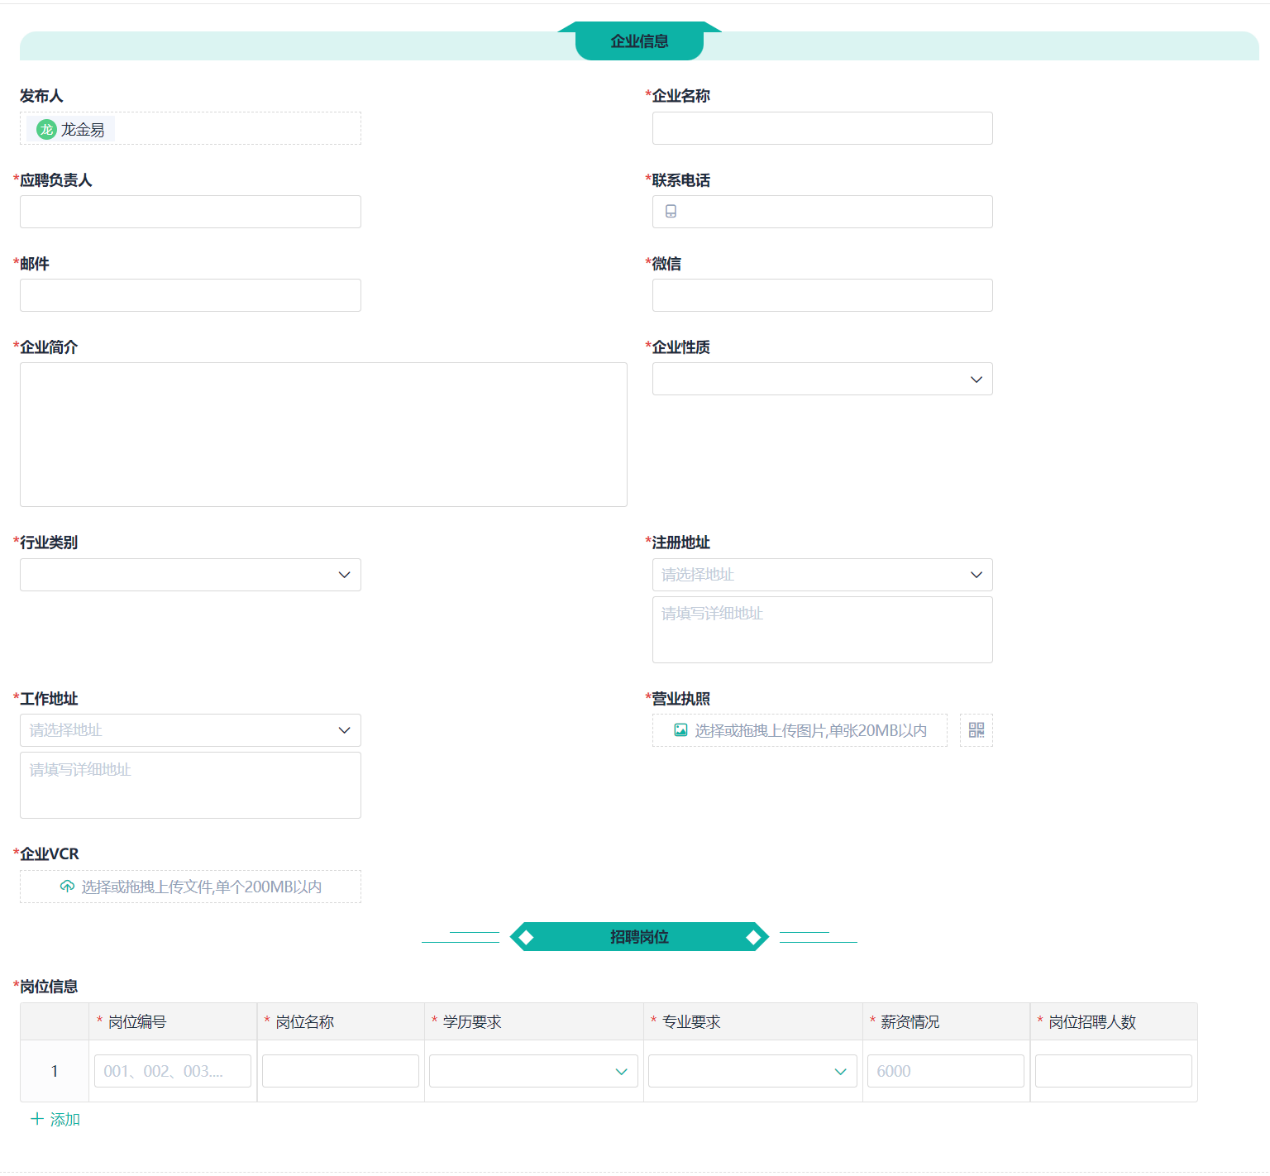
Task: Click 添加 to add a job row
Action: [64, 1119]
